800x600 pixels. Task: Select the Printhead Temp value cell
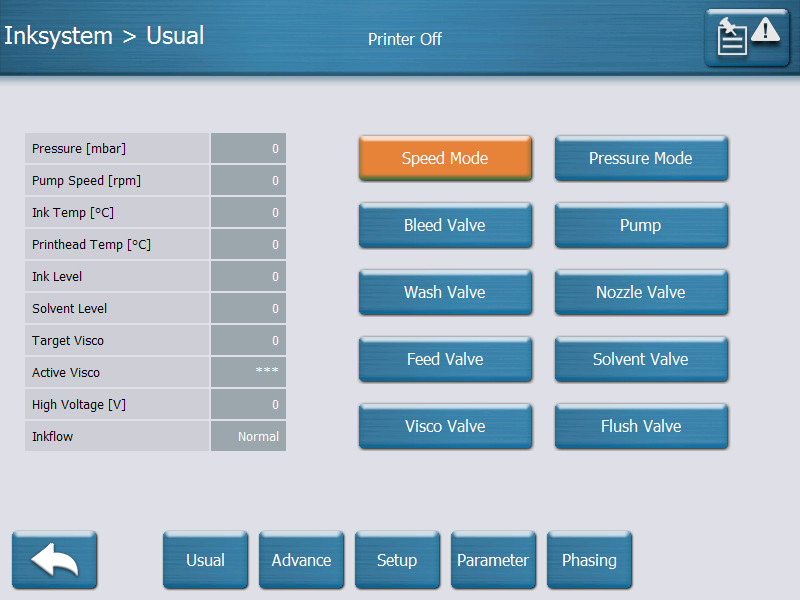[x=248, y=244]
